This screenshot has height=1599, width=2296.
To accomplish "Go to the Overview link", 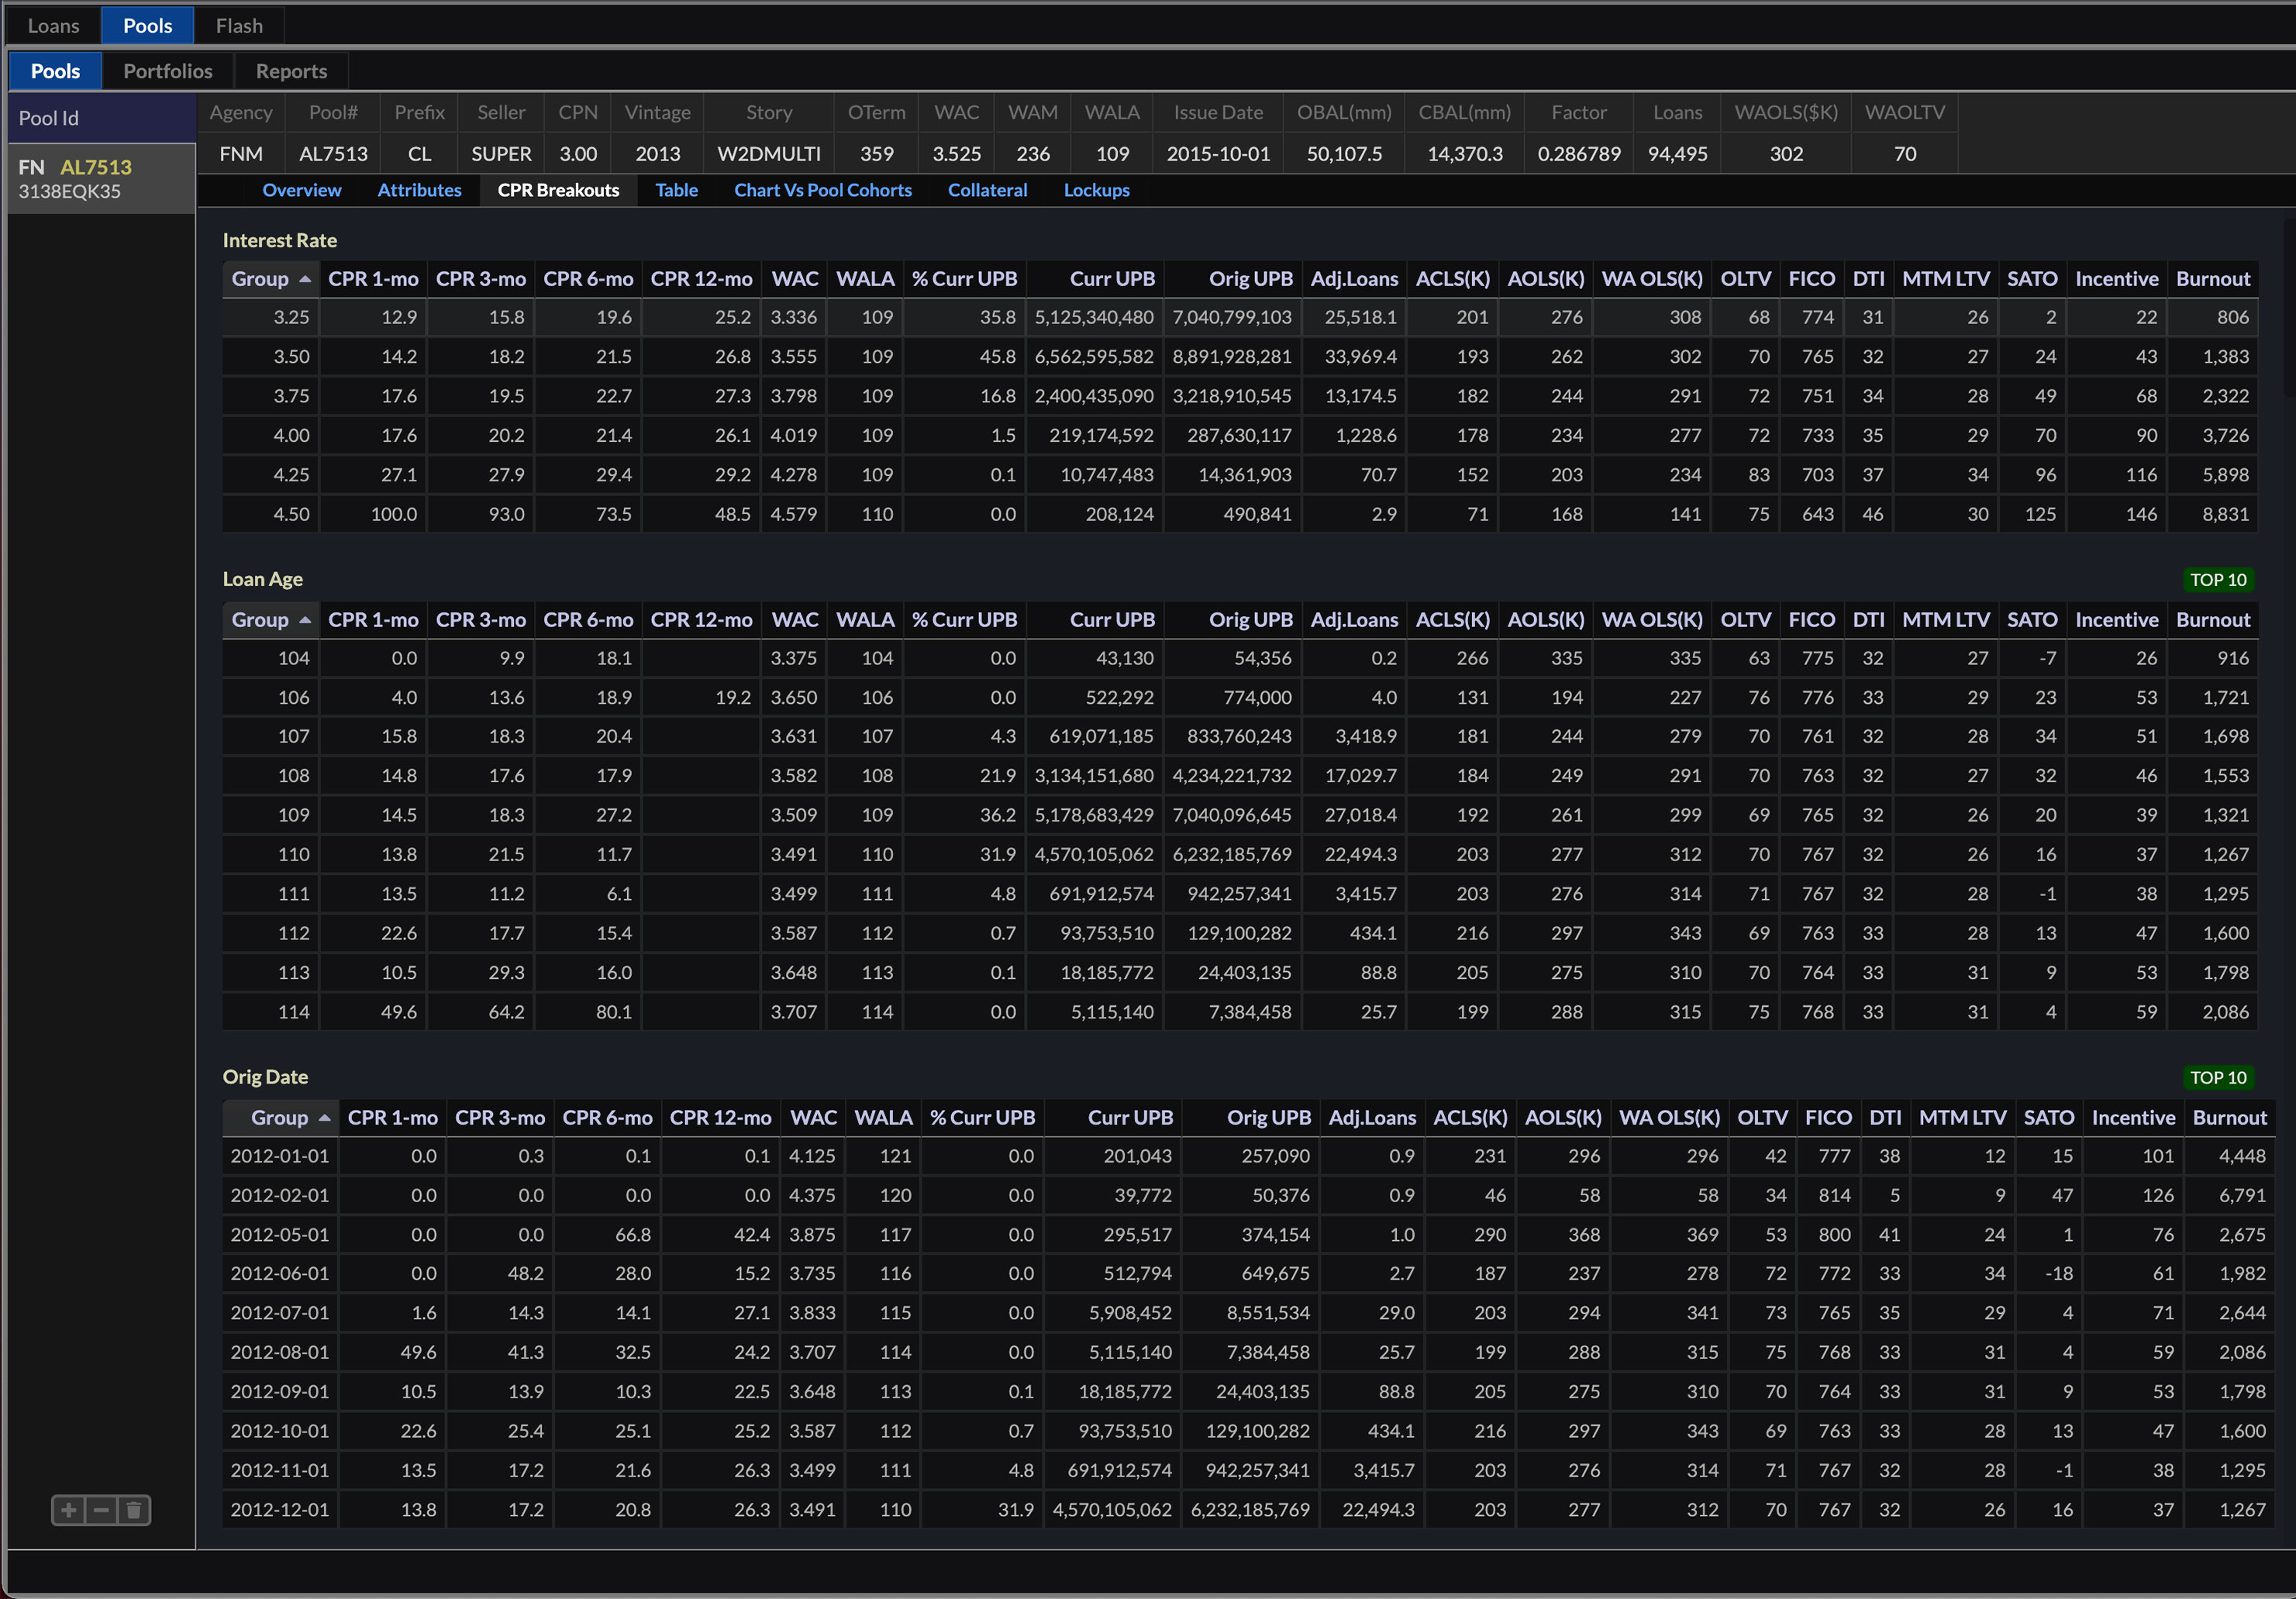I will coord(301,190).
